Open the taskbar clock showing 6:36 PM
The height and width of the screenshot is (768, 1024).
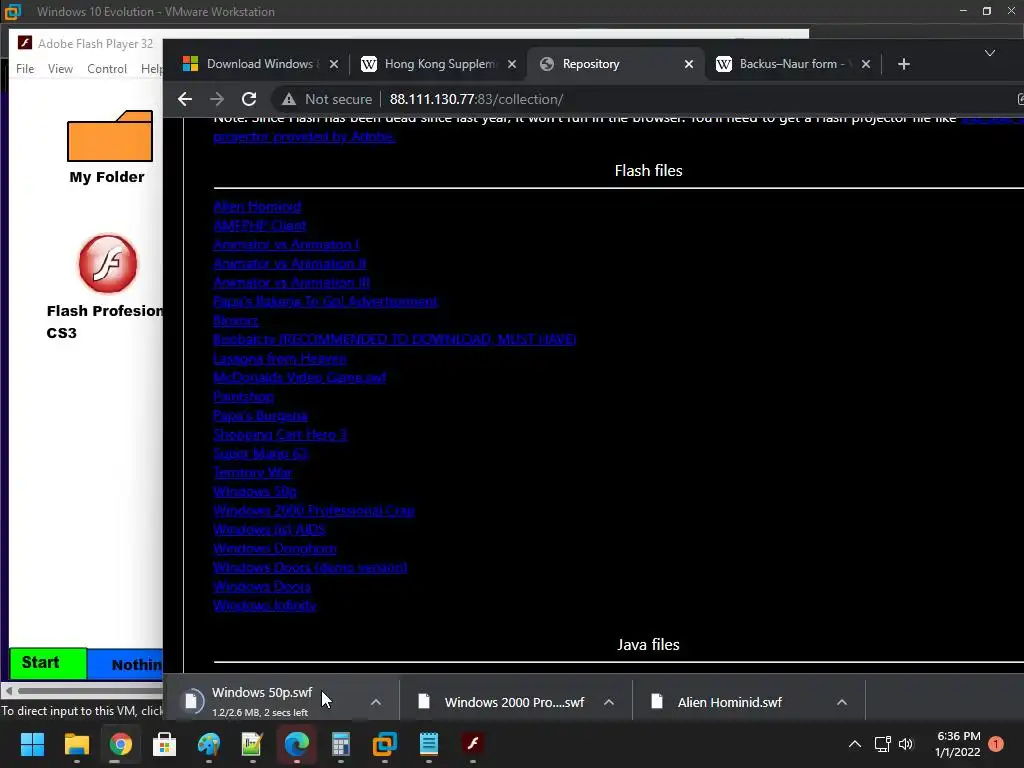click(958, 744)
